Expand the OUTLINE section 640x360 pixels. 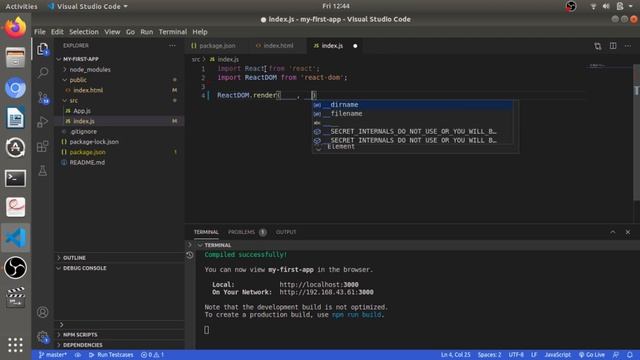(118, 258)
